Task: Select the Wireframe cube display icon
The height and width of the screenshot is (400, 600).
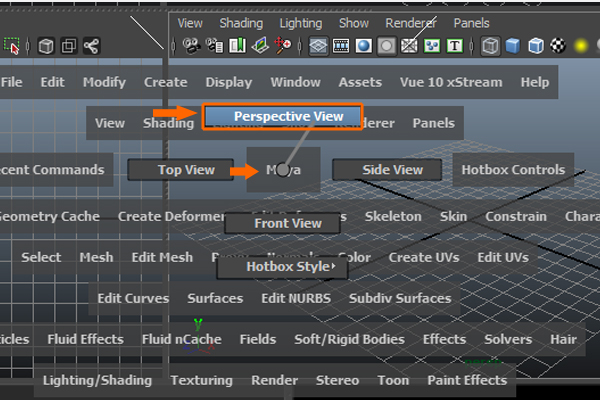Action: 490,46
